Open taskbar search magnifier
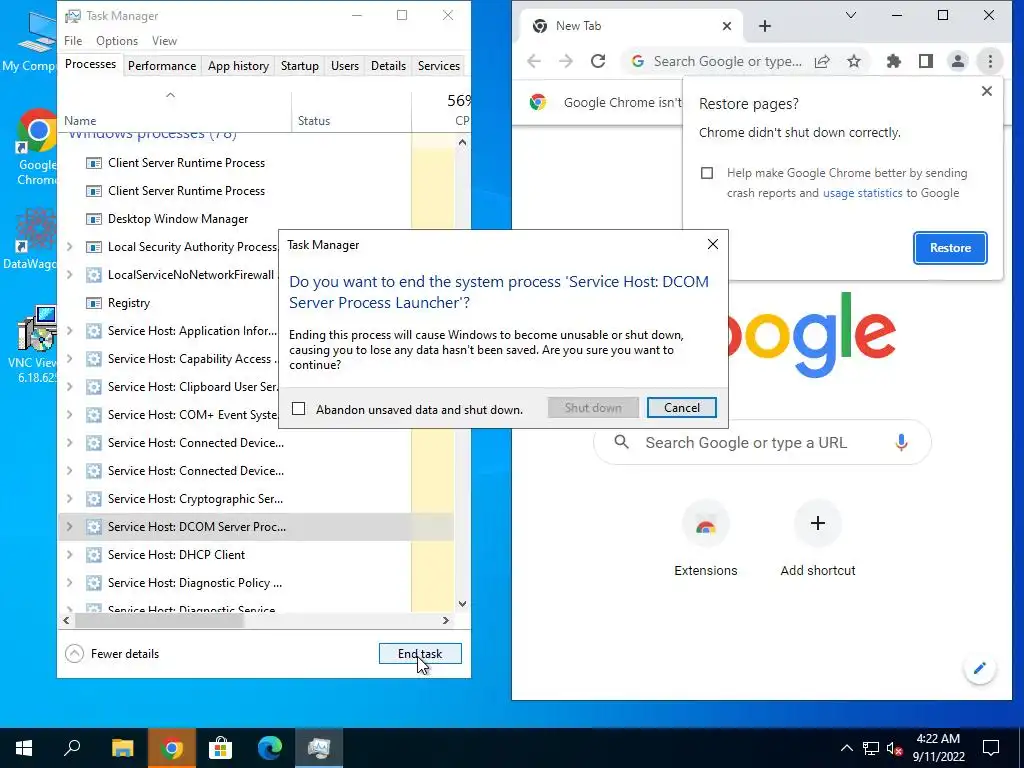 (72, 748)
